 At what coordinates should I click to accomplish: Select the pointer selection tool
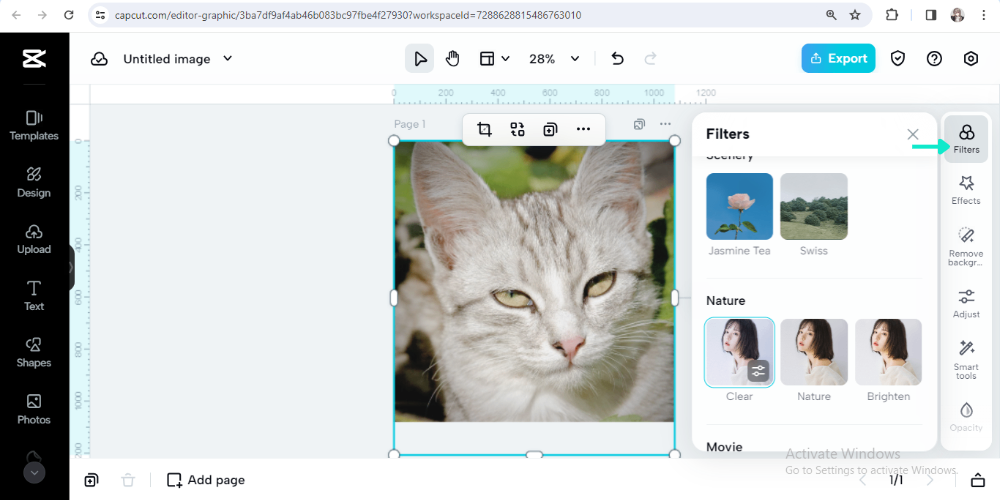[420, 59]
